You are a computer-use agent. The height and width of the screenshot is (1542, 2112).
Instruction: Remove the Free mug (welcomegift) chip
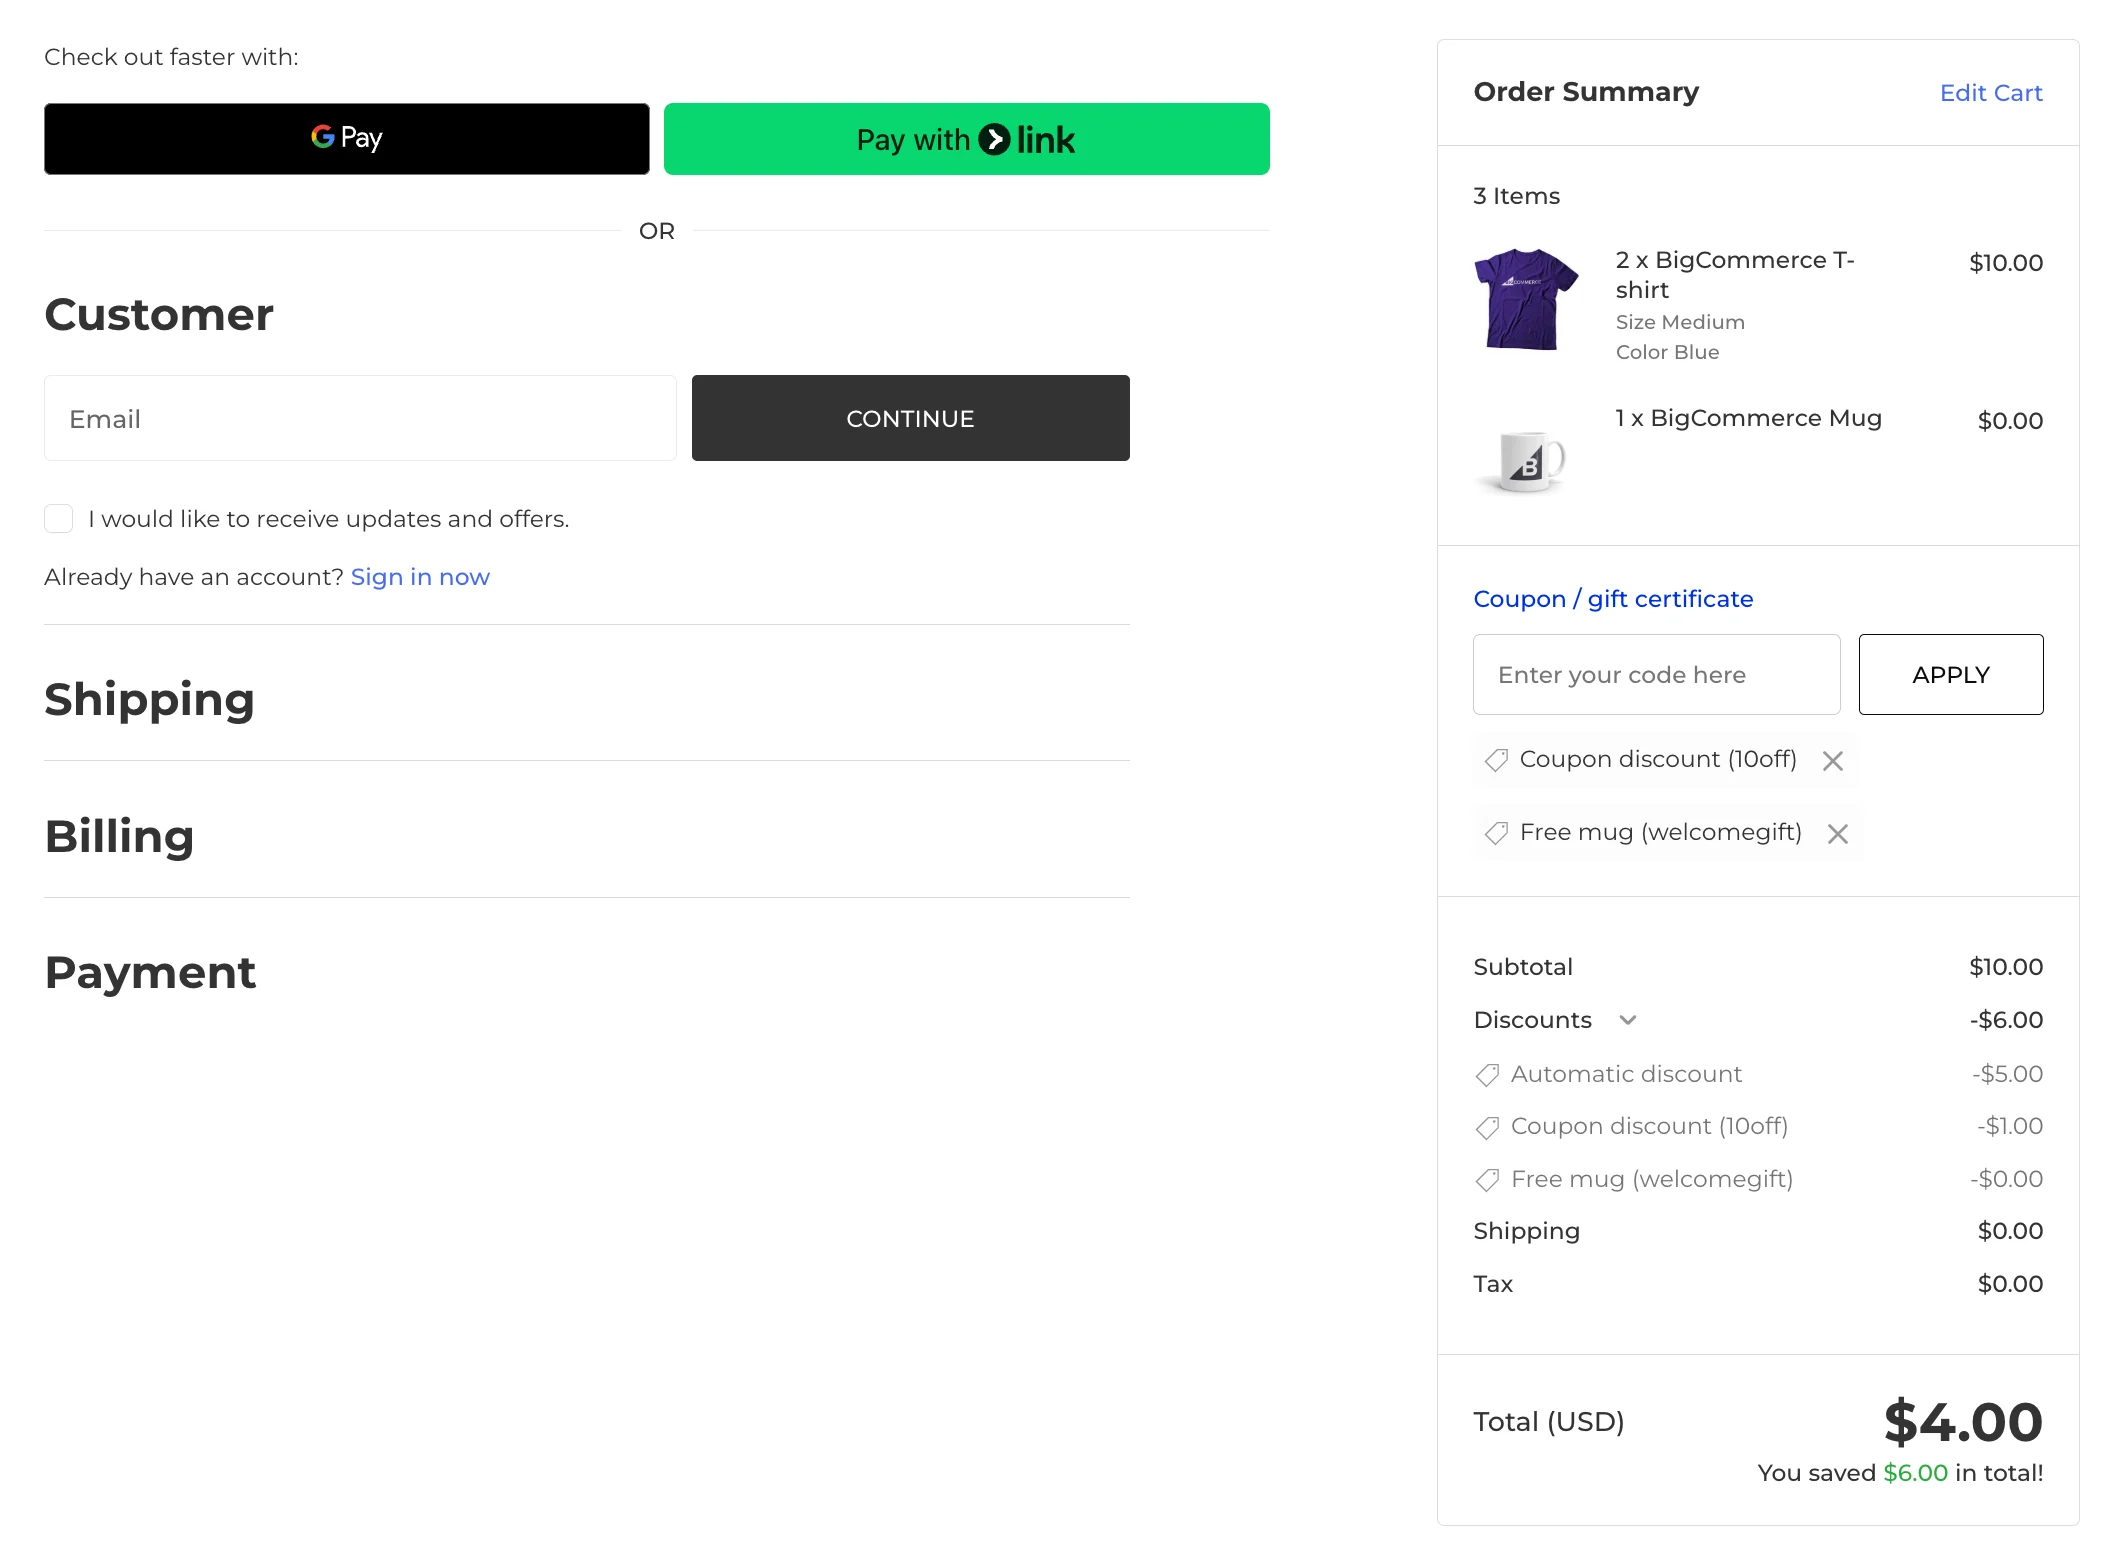(1838, 833)
